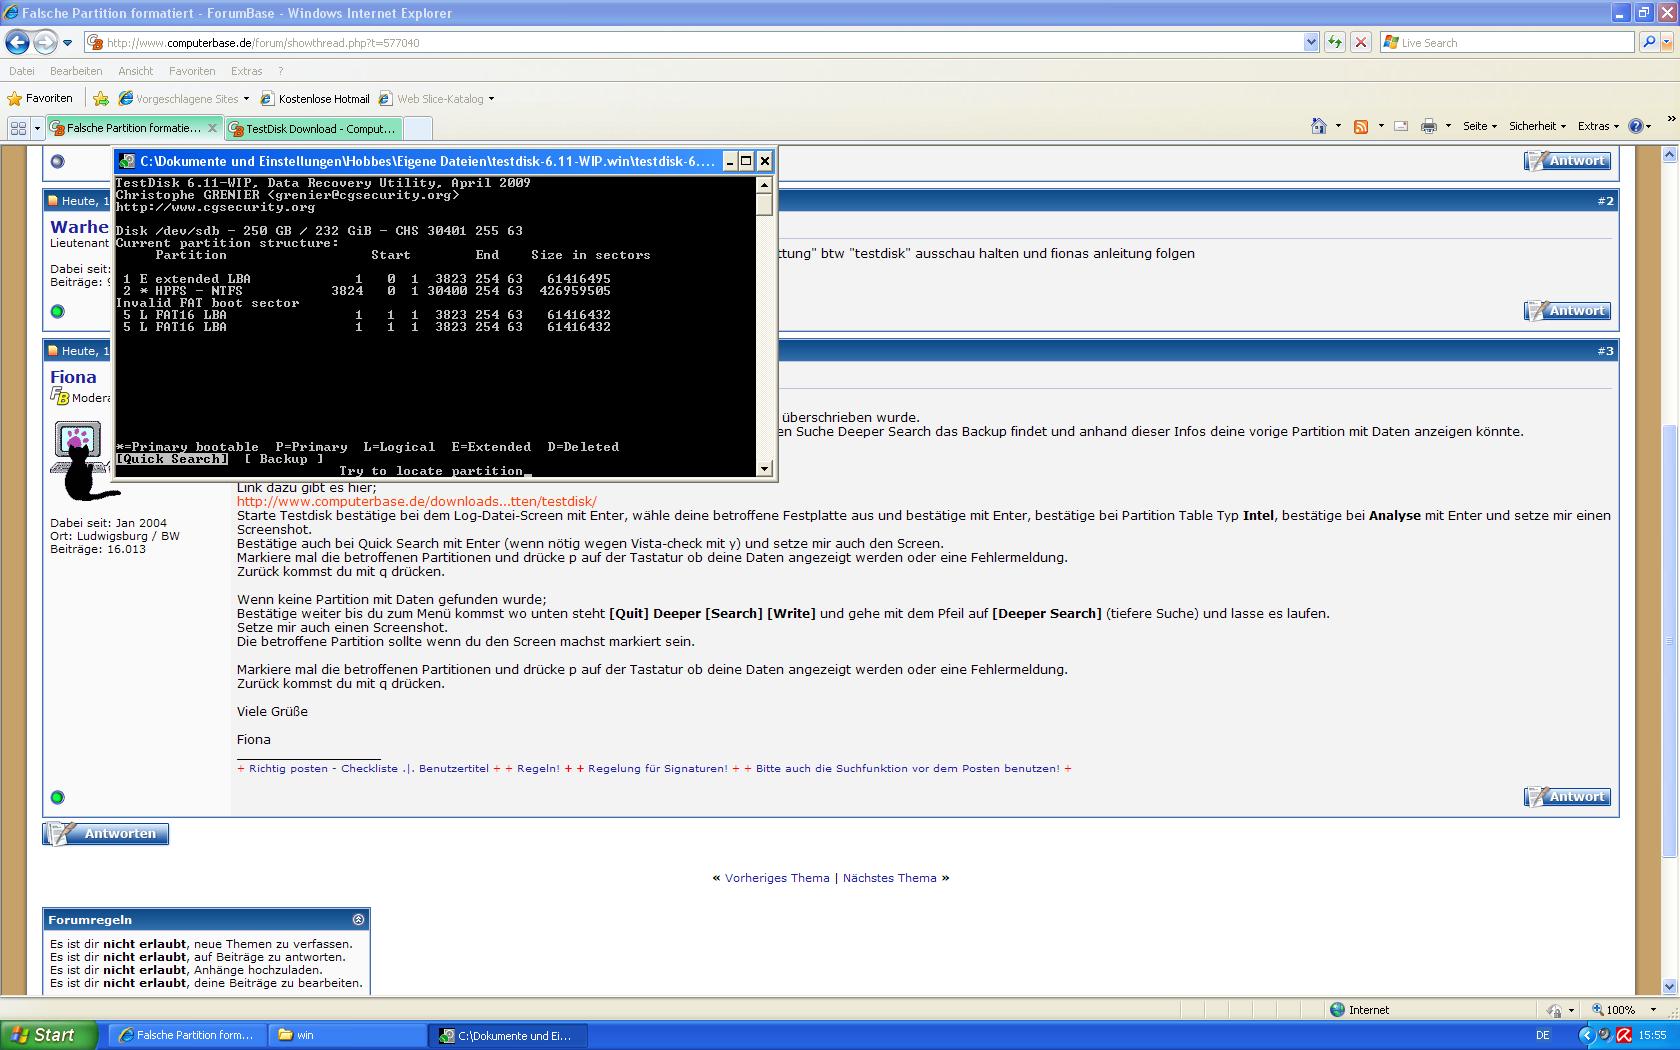1680x1050 pixels.
Task: Click the address bar URL field
Action: [x=695, y=43]
